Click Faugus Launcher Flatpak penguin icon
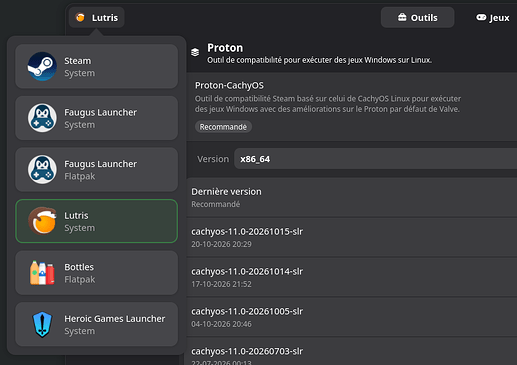 point(42,170)
